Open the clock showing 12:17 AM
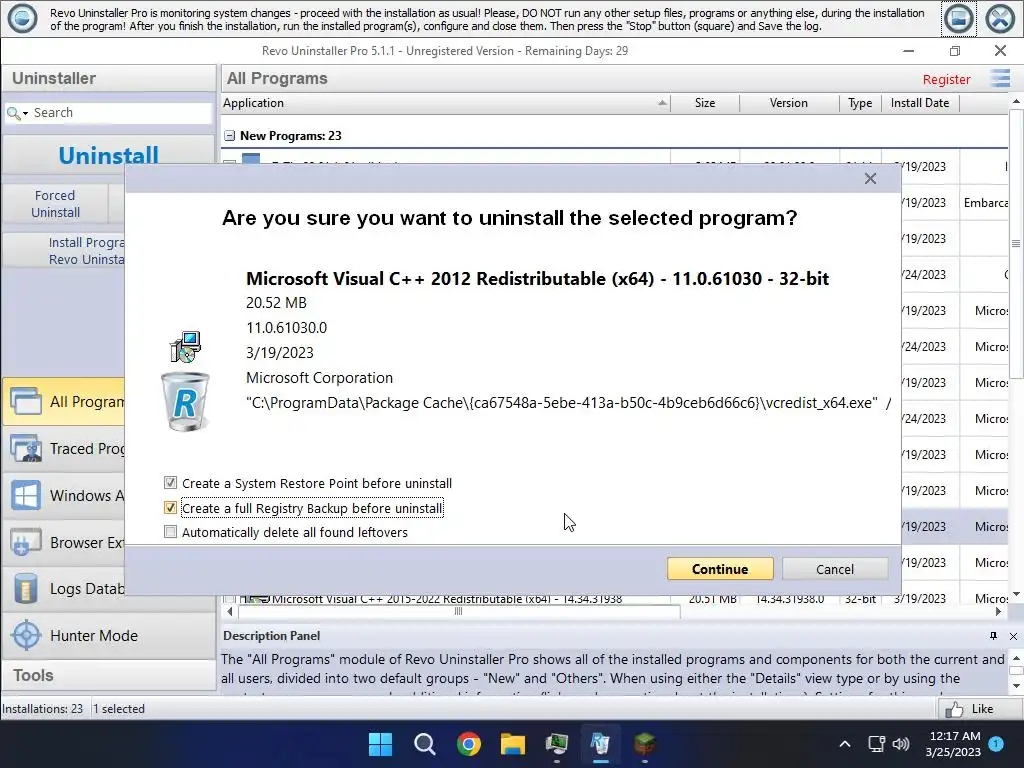1024x768 pixels. [953, 744]
